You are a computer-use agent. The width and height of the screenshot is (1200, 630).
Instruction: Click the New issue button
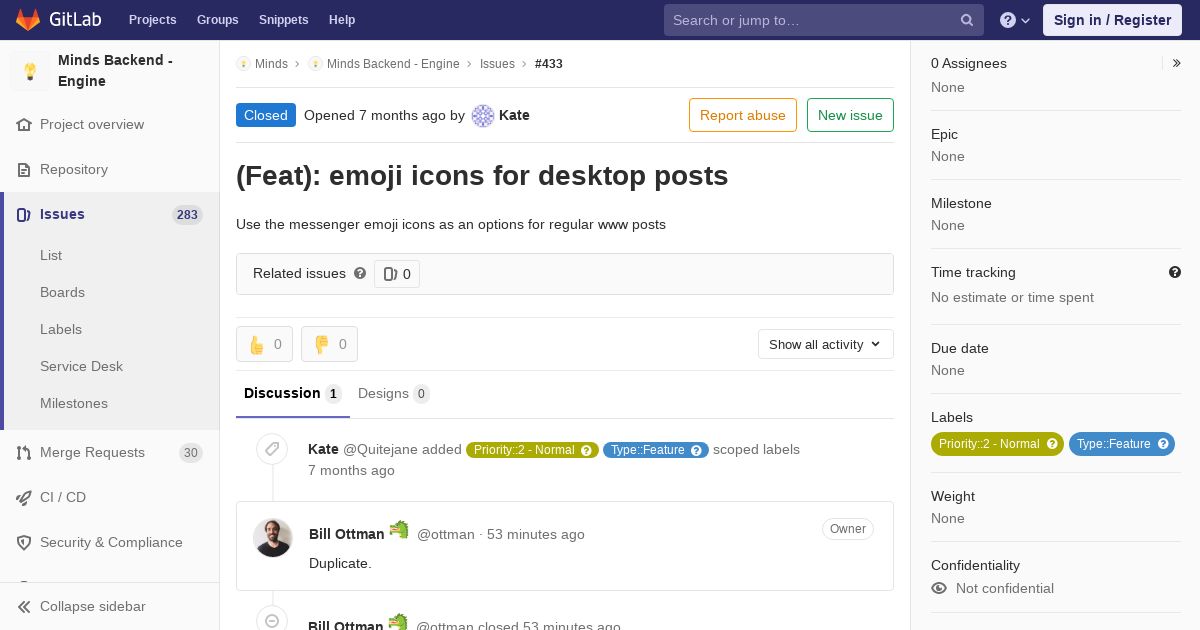click(x=850, y=115)
